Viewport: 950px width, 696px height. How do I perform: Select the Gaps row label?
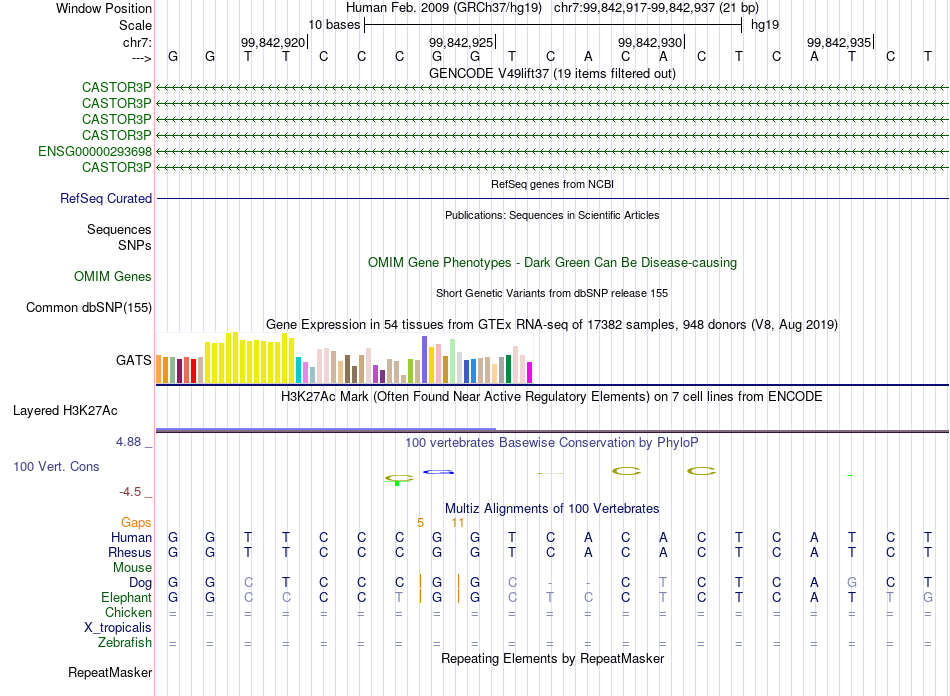pos(136,523)
